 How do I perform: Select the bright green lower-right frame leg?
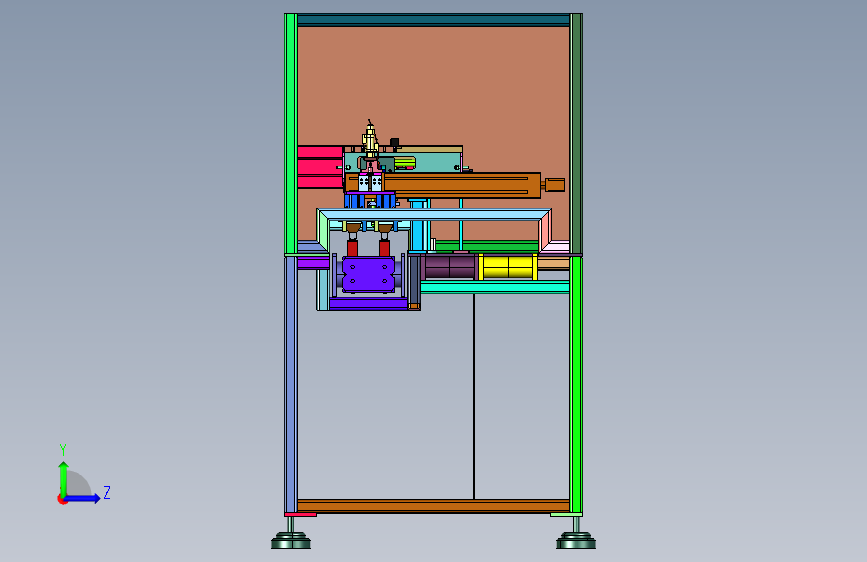[x=576, y=384]
